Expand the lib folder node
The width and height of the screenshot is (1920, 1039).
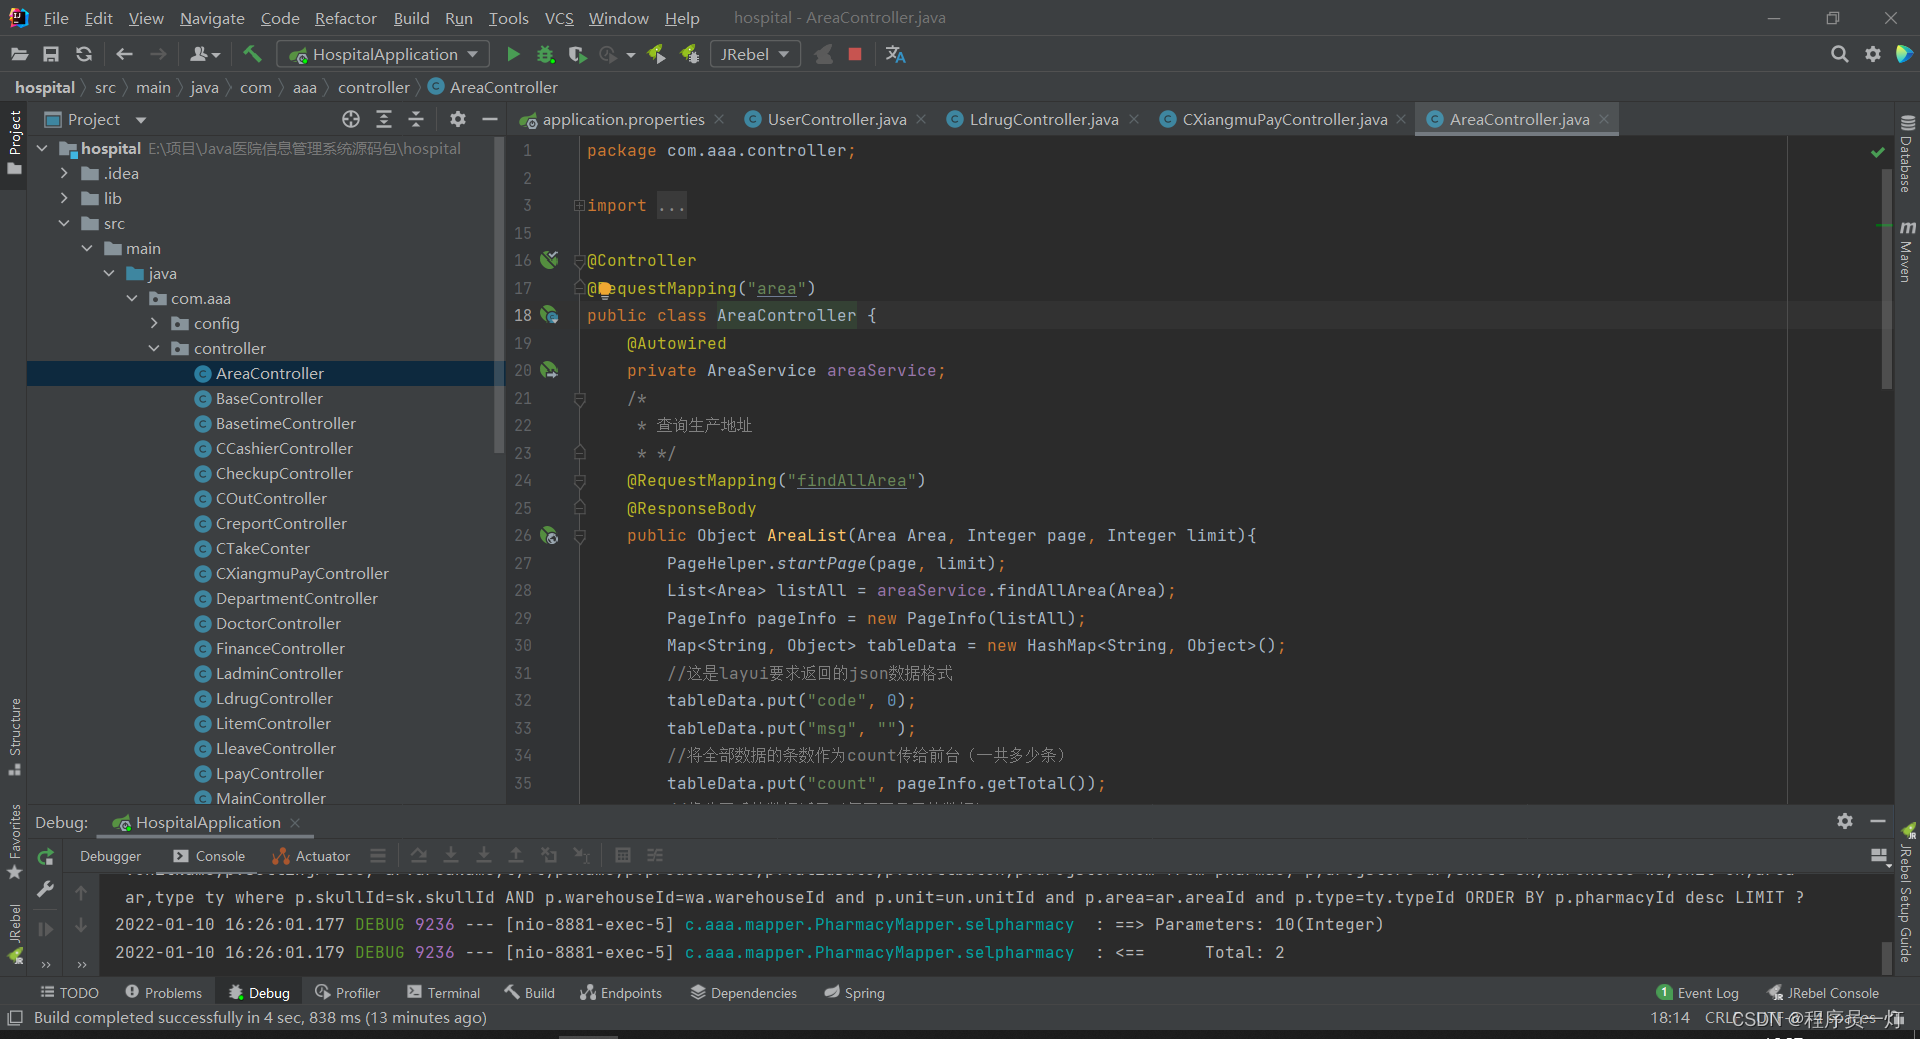(64, 198)
